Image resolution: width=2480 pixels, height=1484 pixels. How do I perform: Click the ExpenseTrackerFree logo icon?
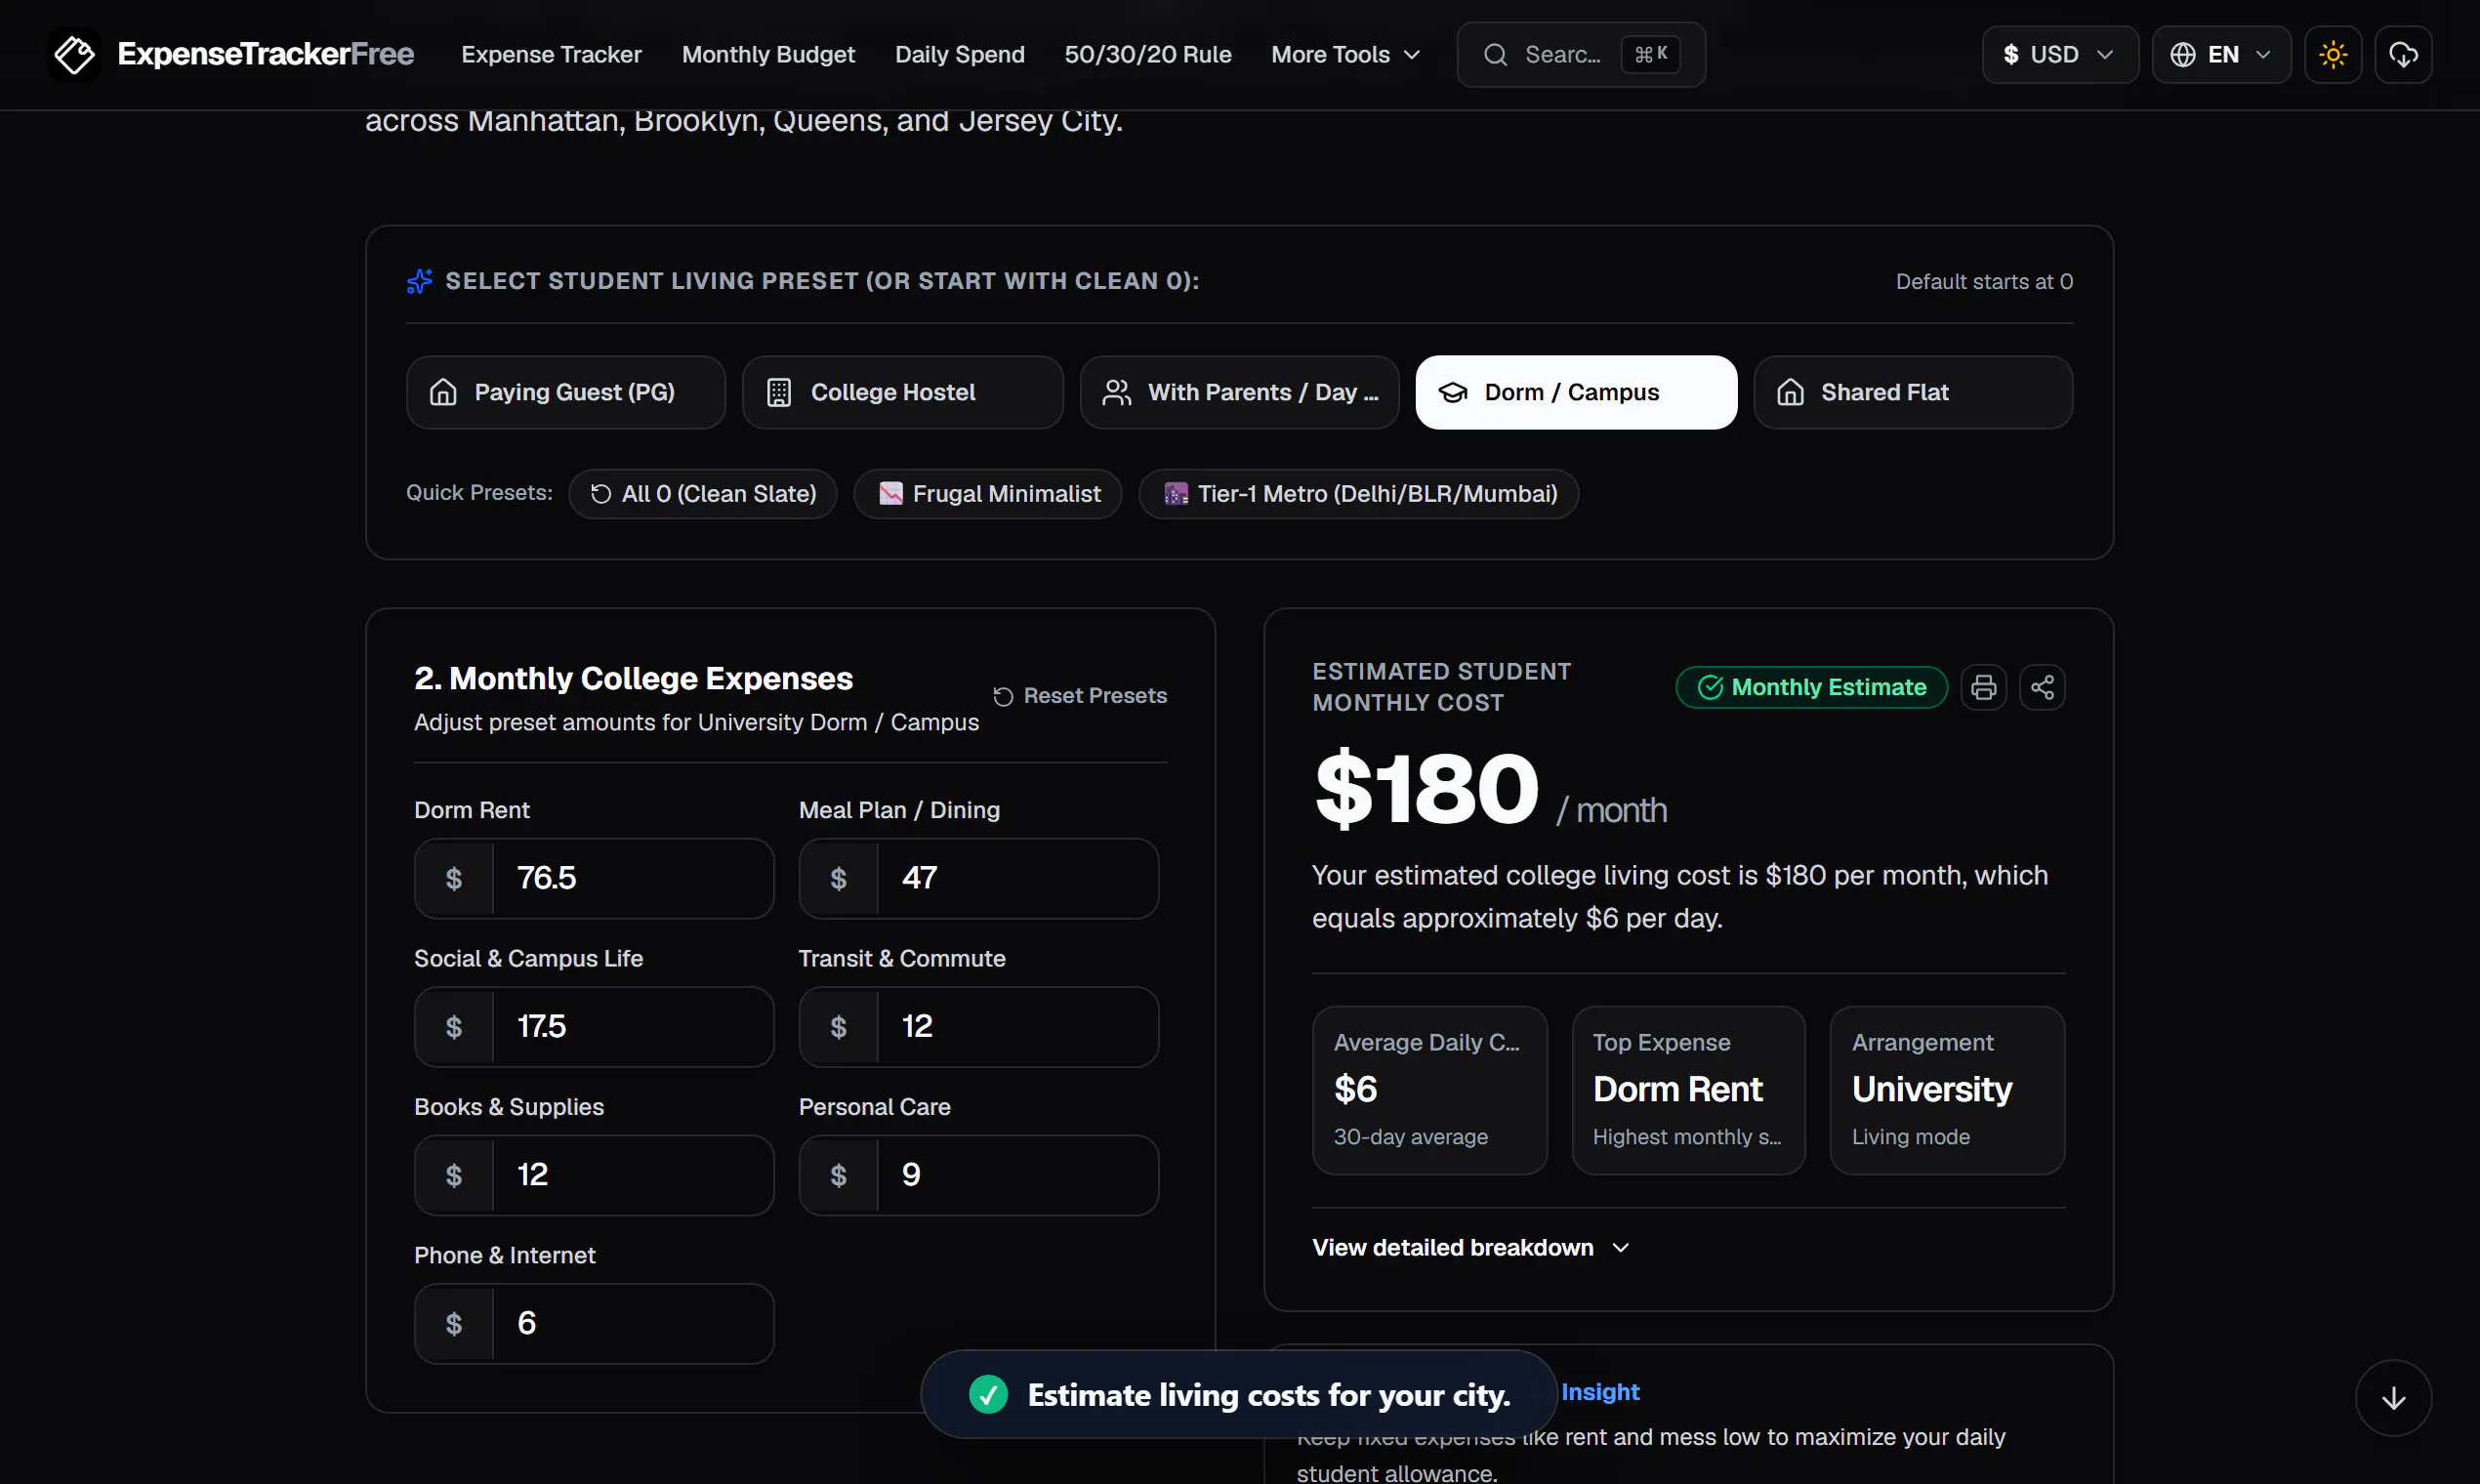pos(74,54)
